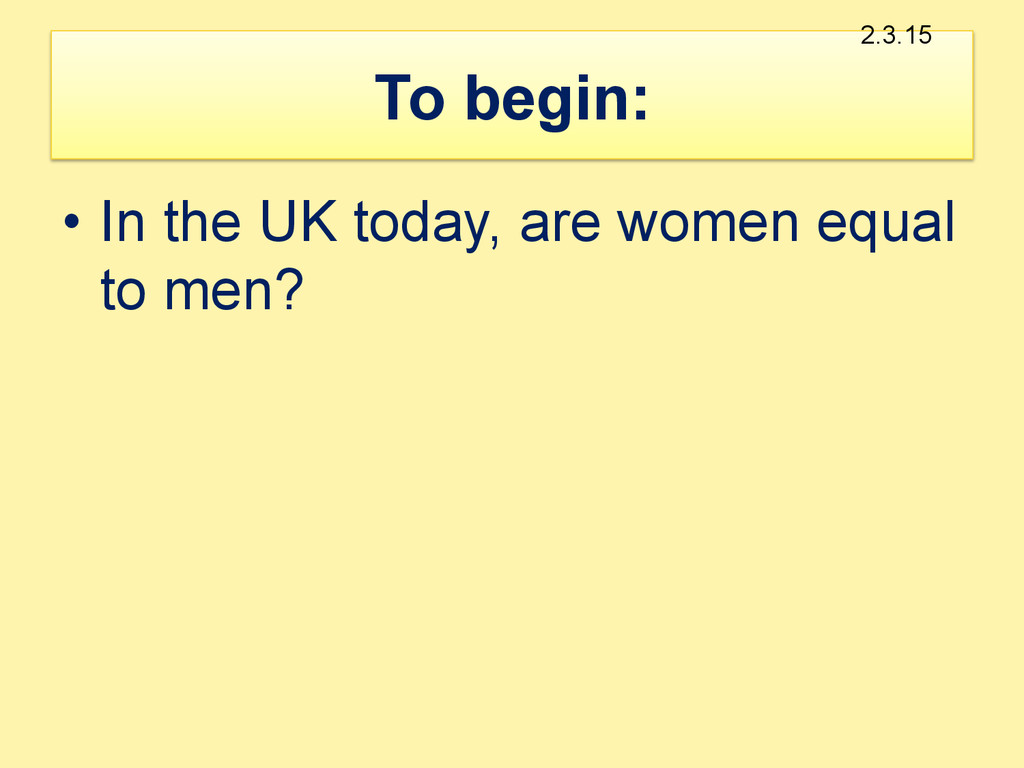Viewport: 1024px width, 768px height.
Task: Click the word "begin:" in the title
Action: (556, 100)
